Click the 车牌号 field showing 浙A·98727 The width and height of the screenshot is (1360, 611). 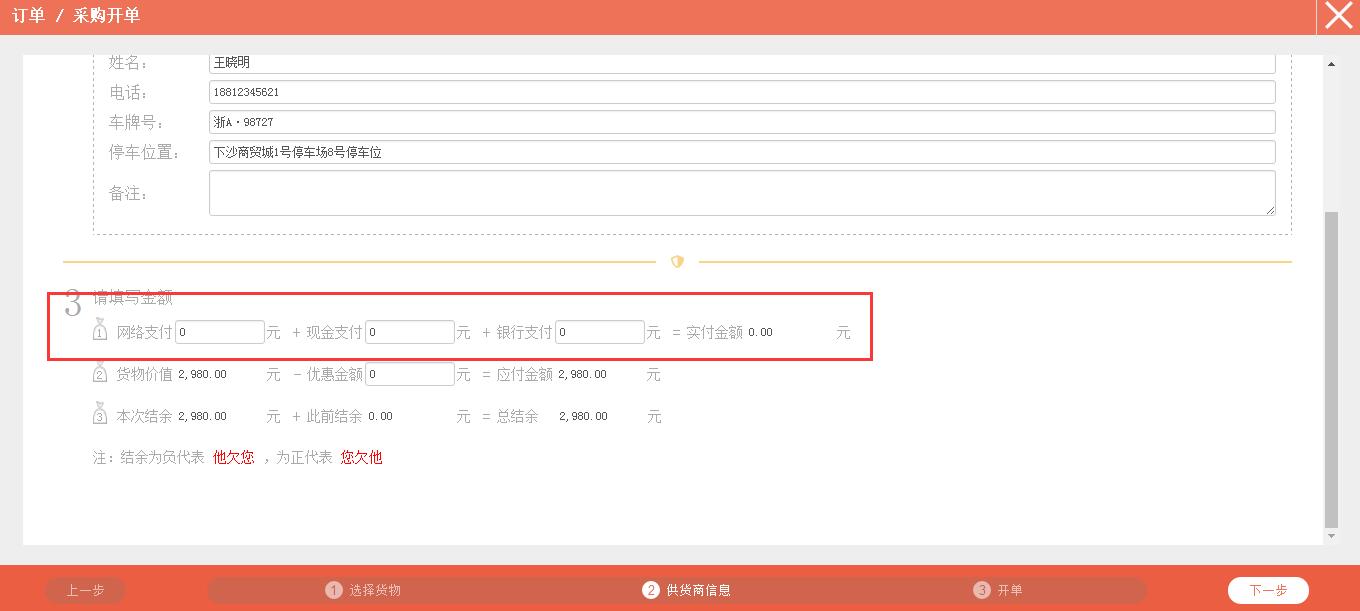click(741, 122)
